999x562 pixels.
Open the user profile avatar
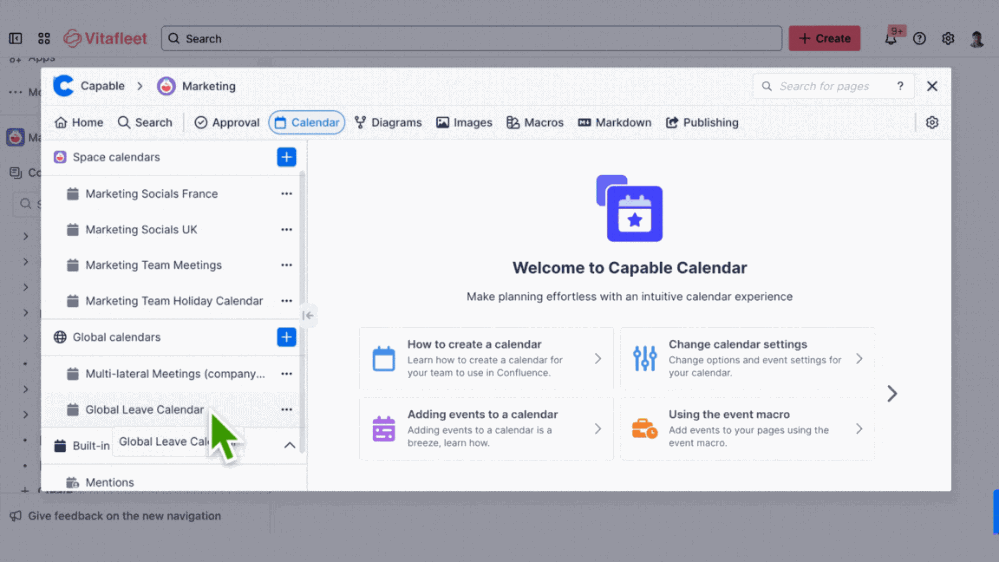pyautogui.click(x=977, y=38)
